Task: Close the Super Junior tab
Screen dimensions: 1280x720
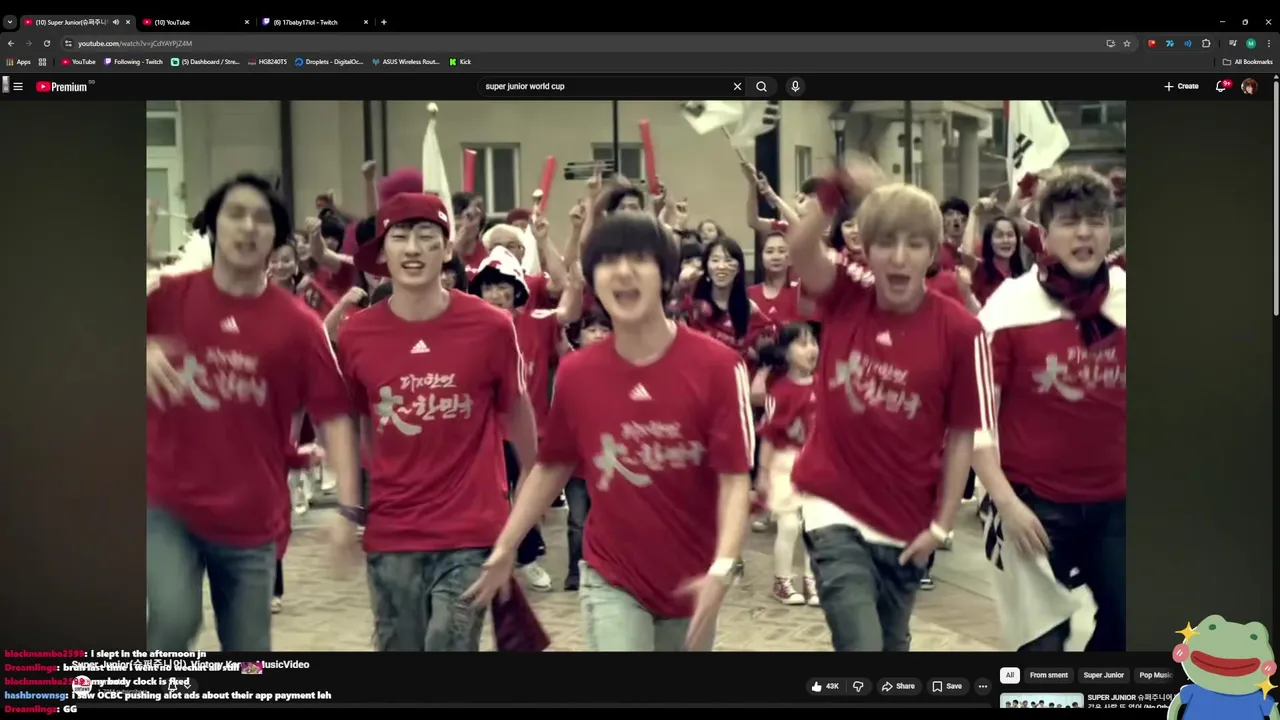Action: pos(127,22)
